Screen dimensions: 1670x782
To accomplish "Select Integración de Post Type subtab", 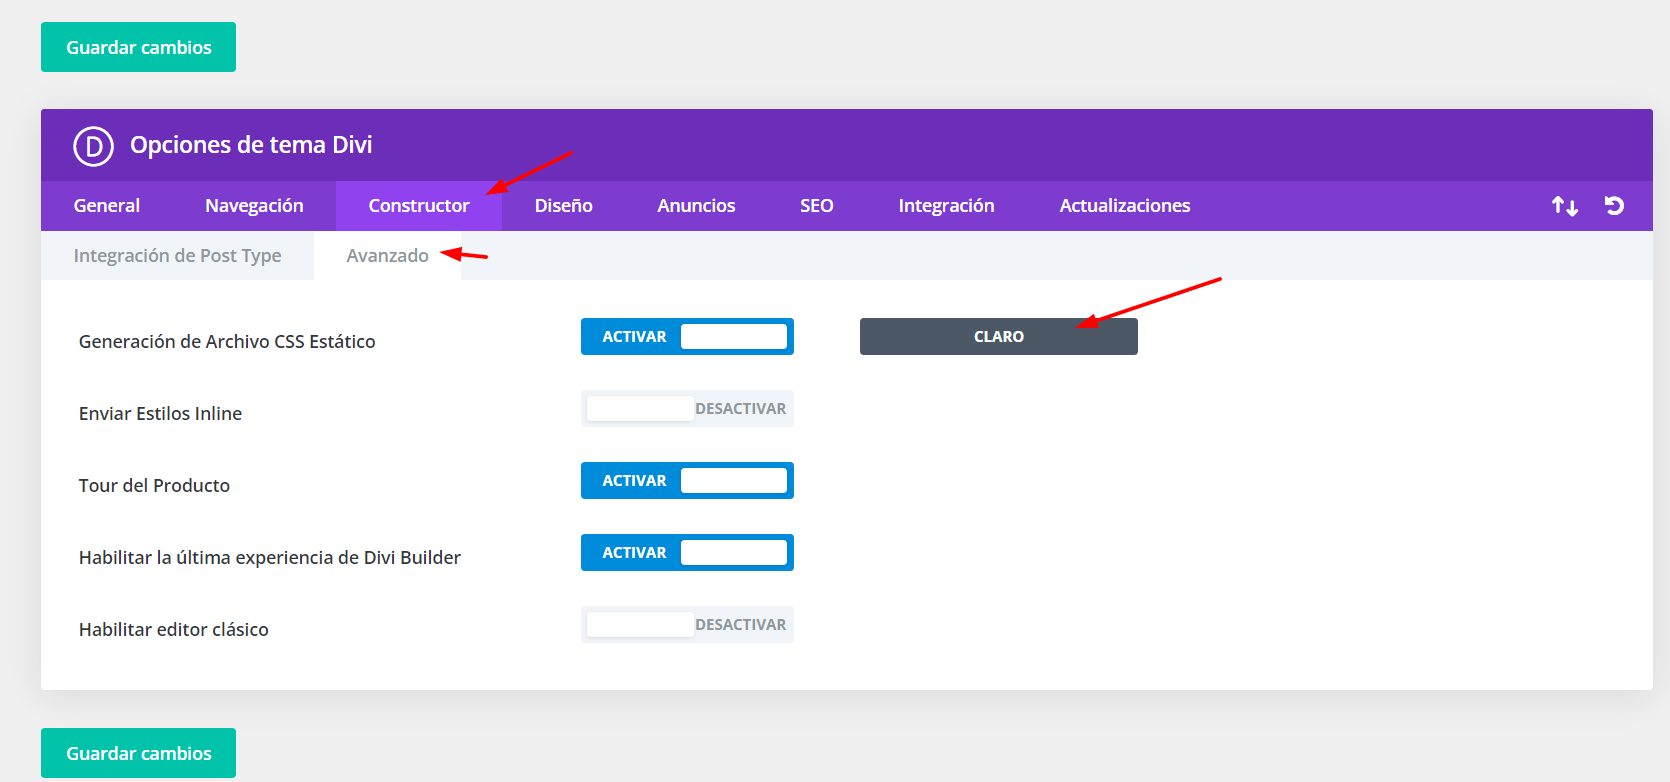I will (177, 256).
